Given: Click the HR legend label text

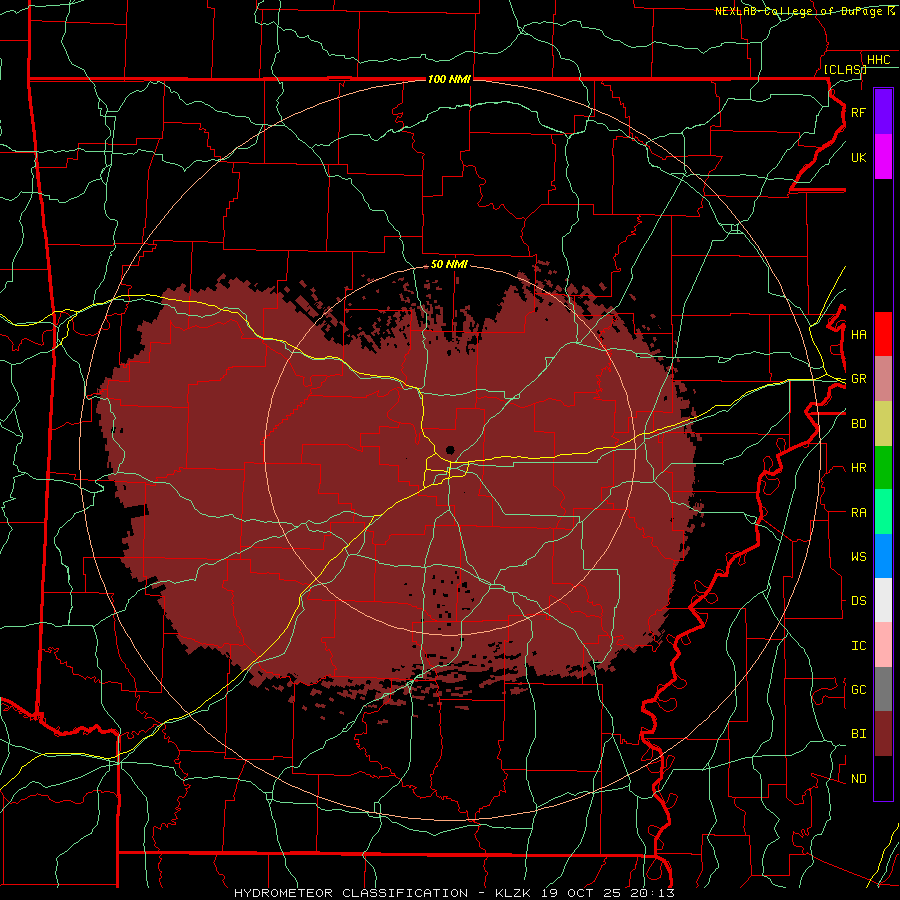Looking at the screenshot, I should tap(859, 468).
